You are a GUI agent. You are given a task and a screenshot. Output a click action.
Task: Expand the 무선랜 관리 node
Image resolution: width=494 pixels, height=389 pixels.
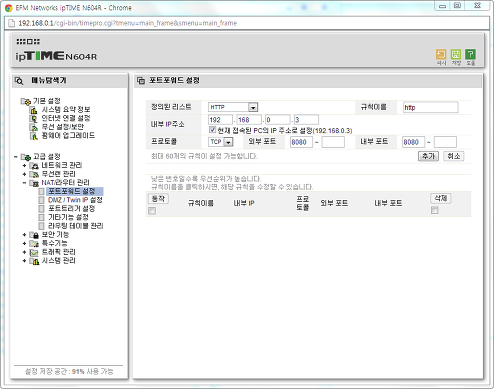[24, 174]
